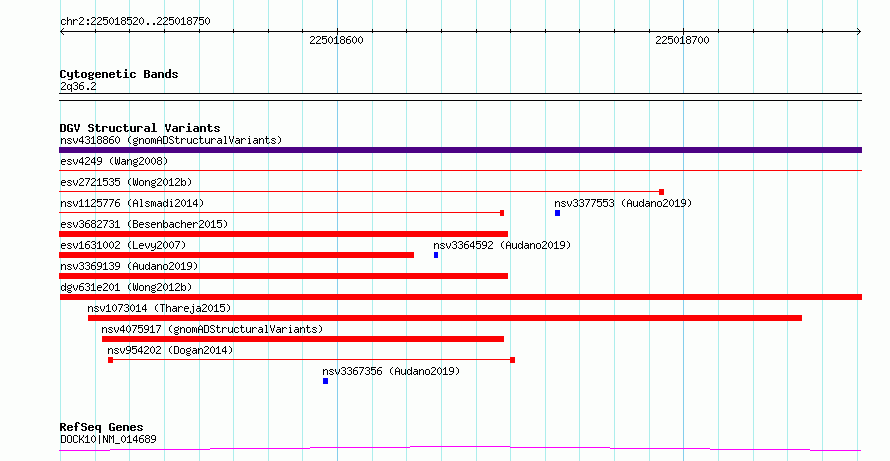The height and width of the screenshot is (461, 890).
Task: Click the nsv3369139 red variant bar
Action: 284,276
